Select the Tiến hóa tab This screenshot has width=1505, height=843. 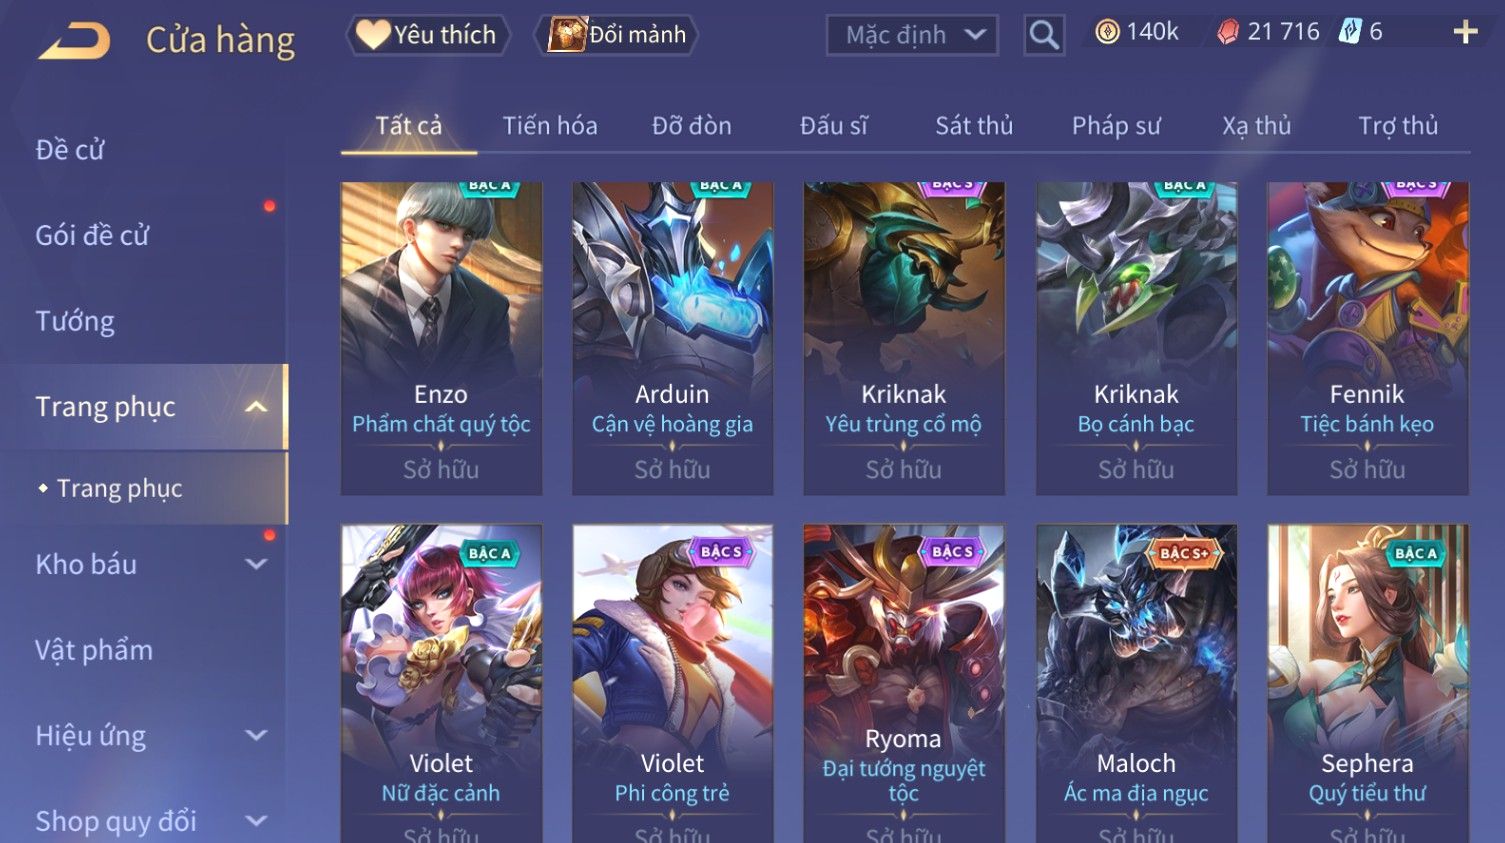click(550, 126)
